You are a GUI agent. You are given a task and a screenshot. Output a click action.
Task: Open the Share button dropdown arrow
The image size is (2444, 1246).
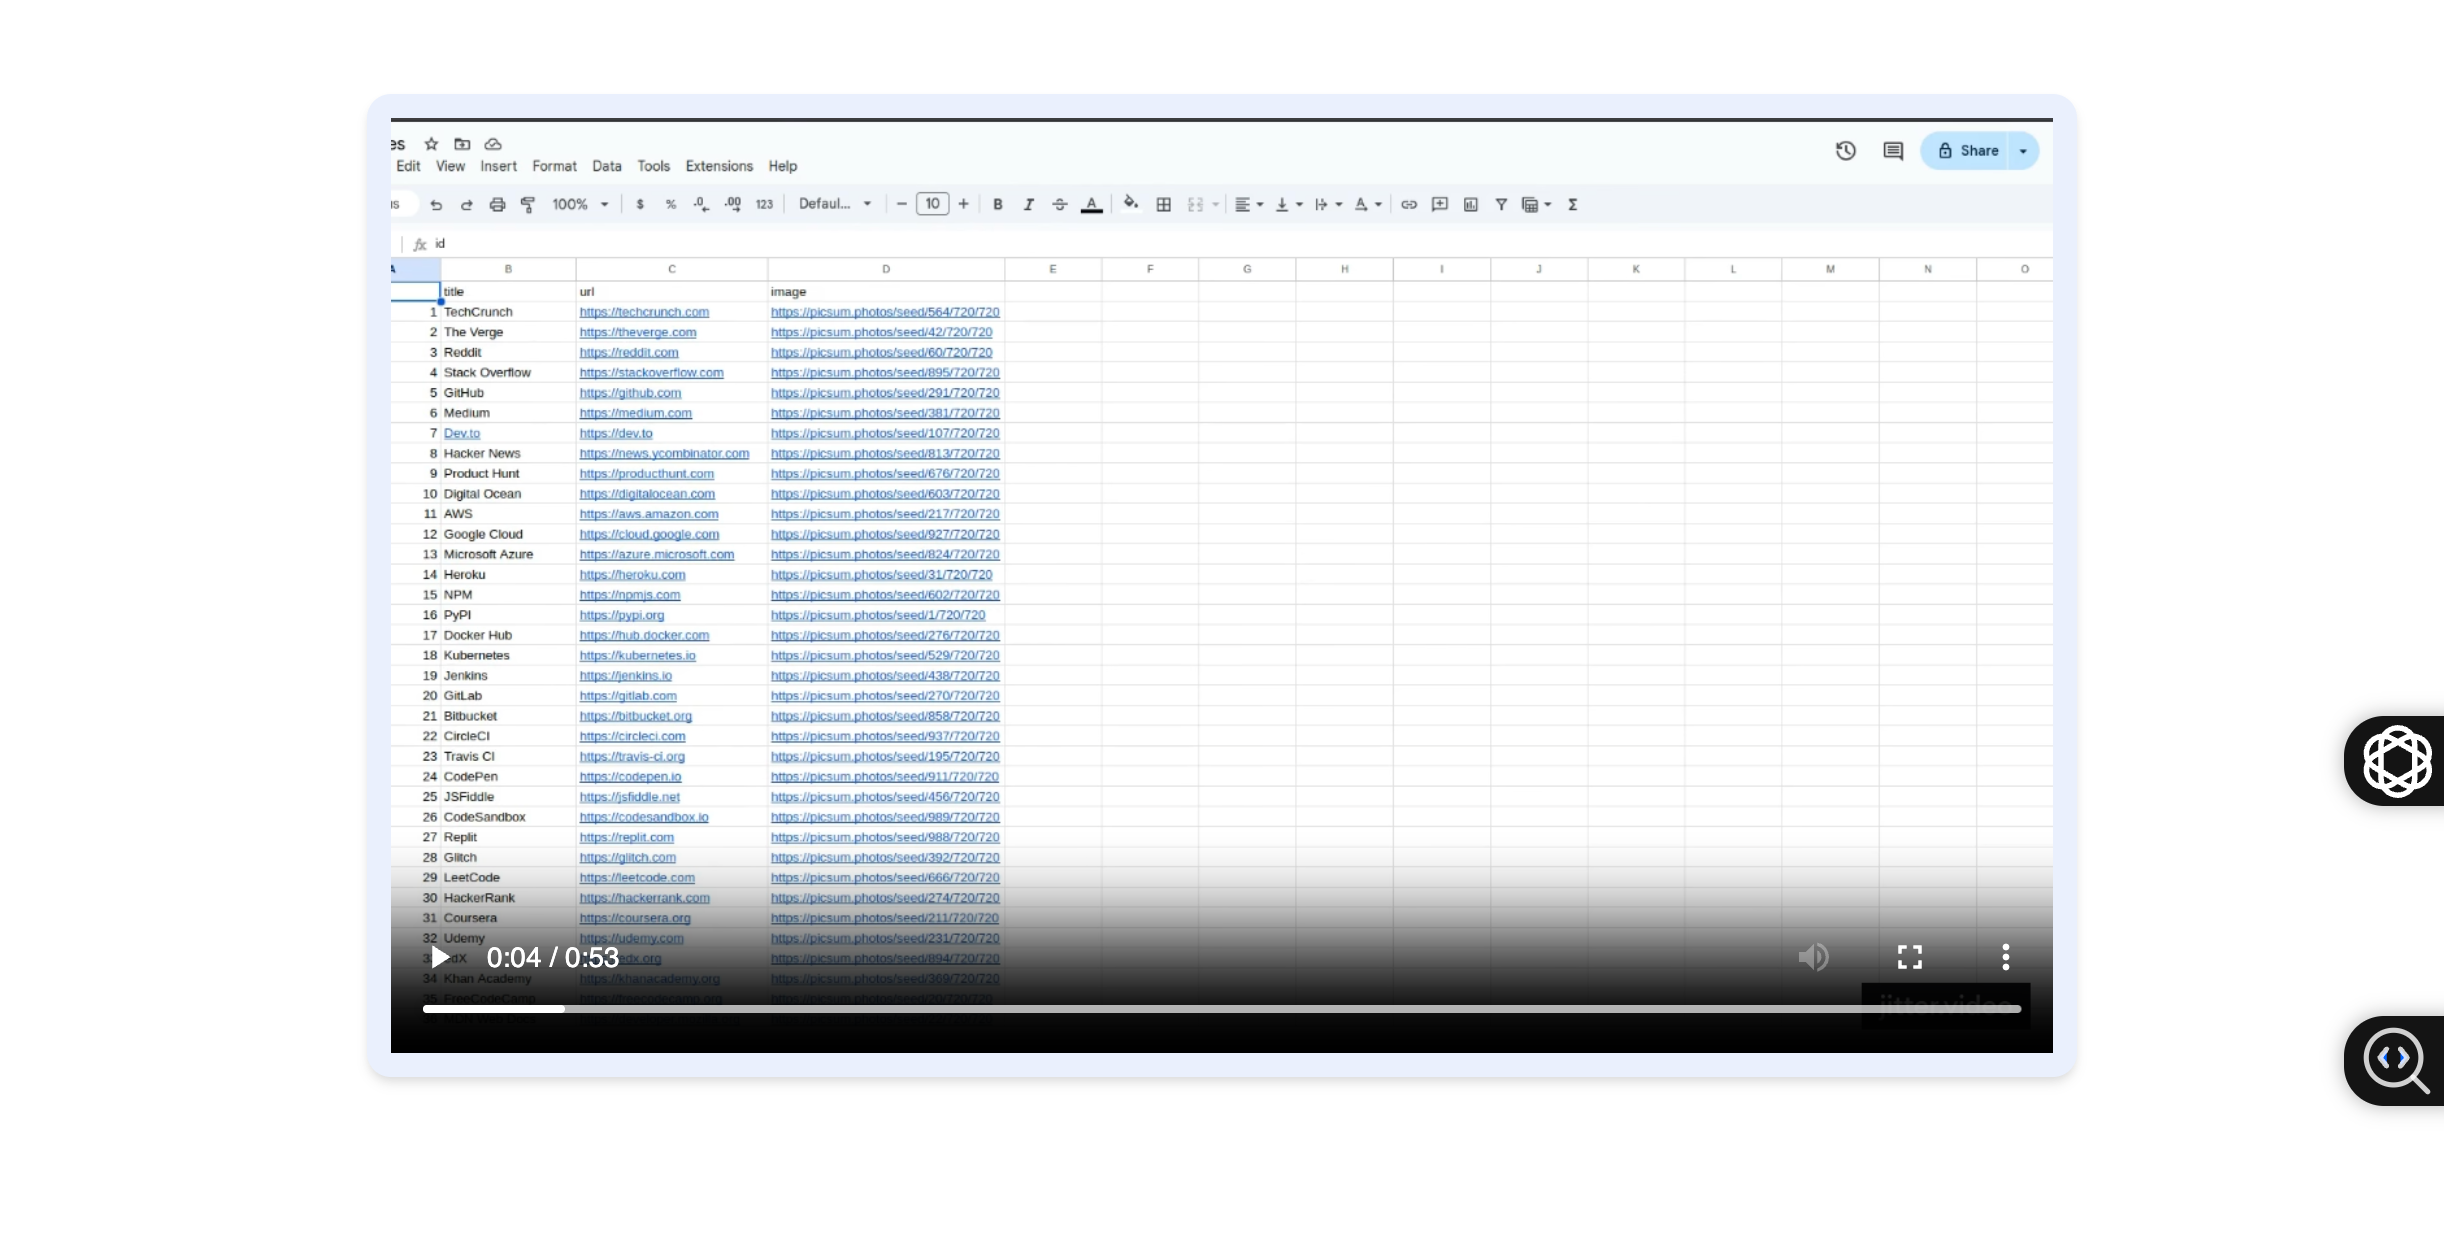(2023, 151)
